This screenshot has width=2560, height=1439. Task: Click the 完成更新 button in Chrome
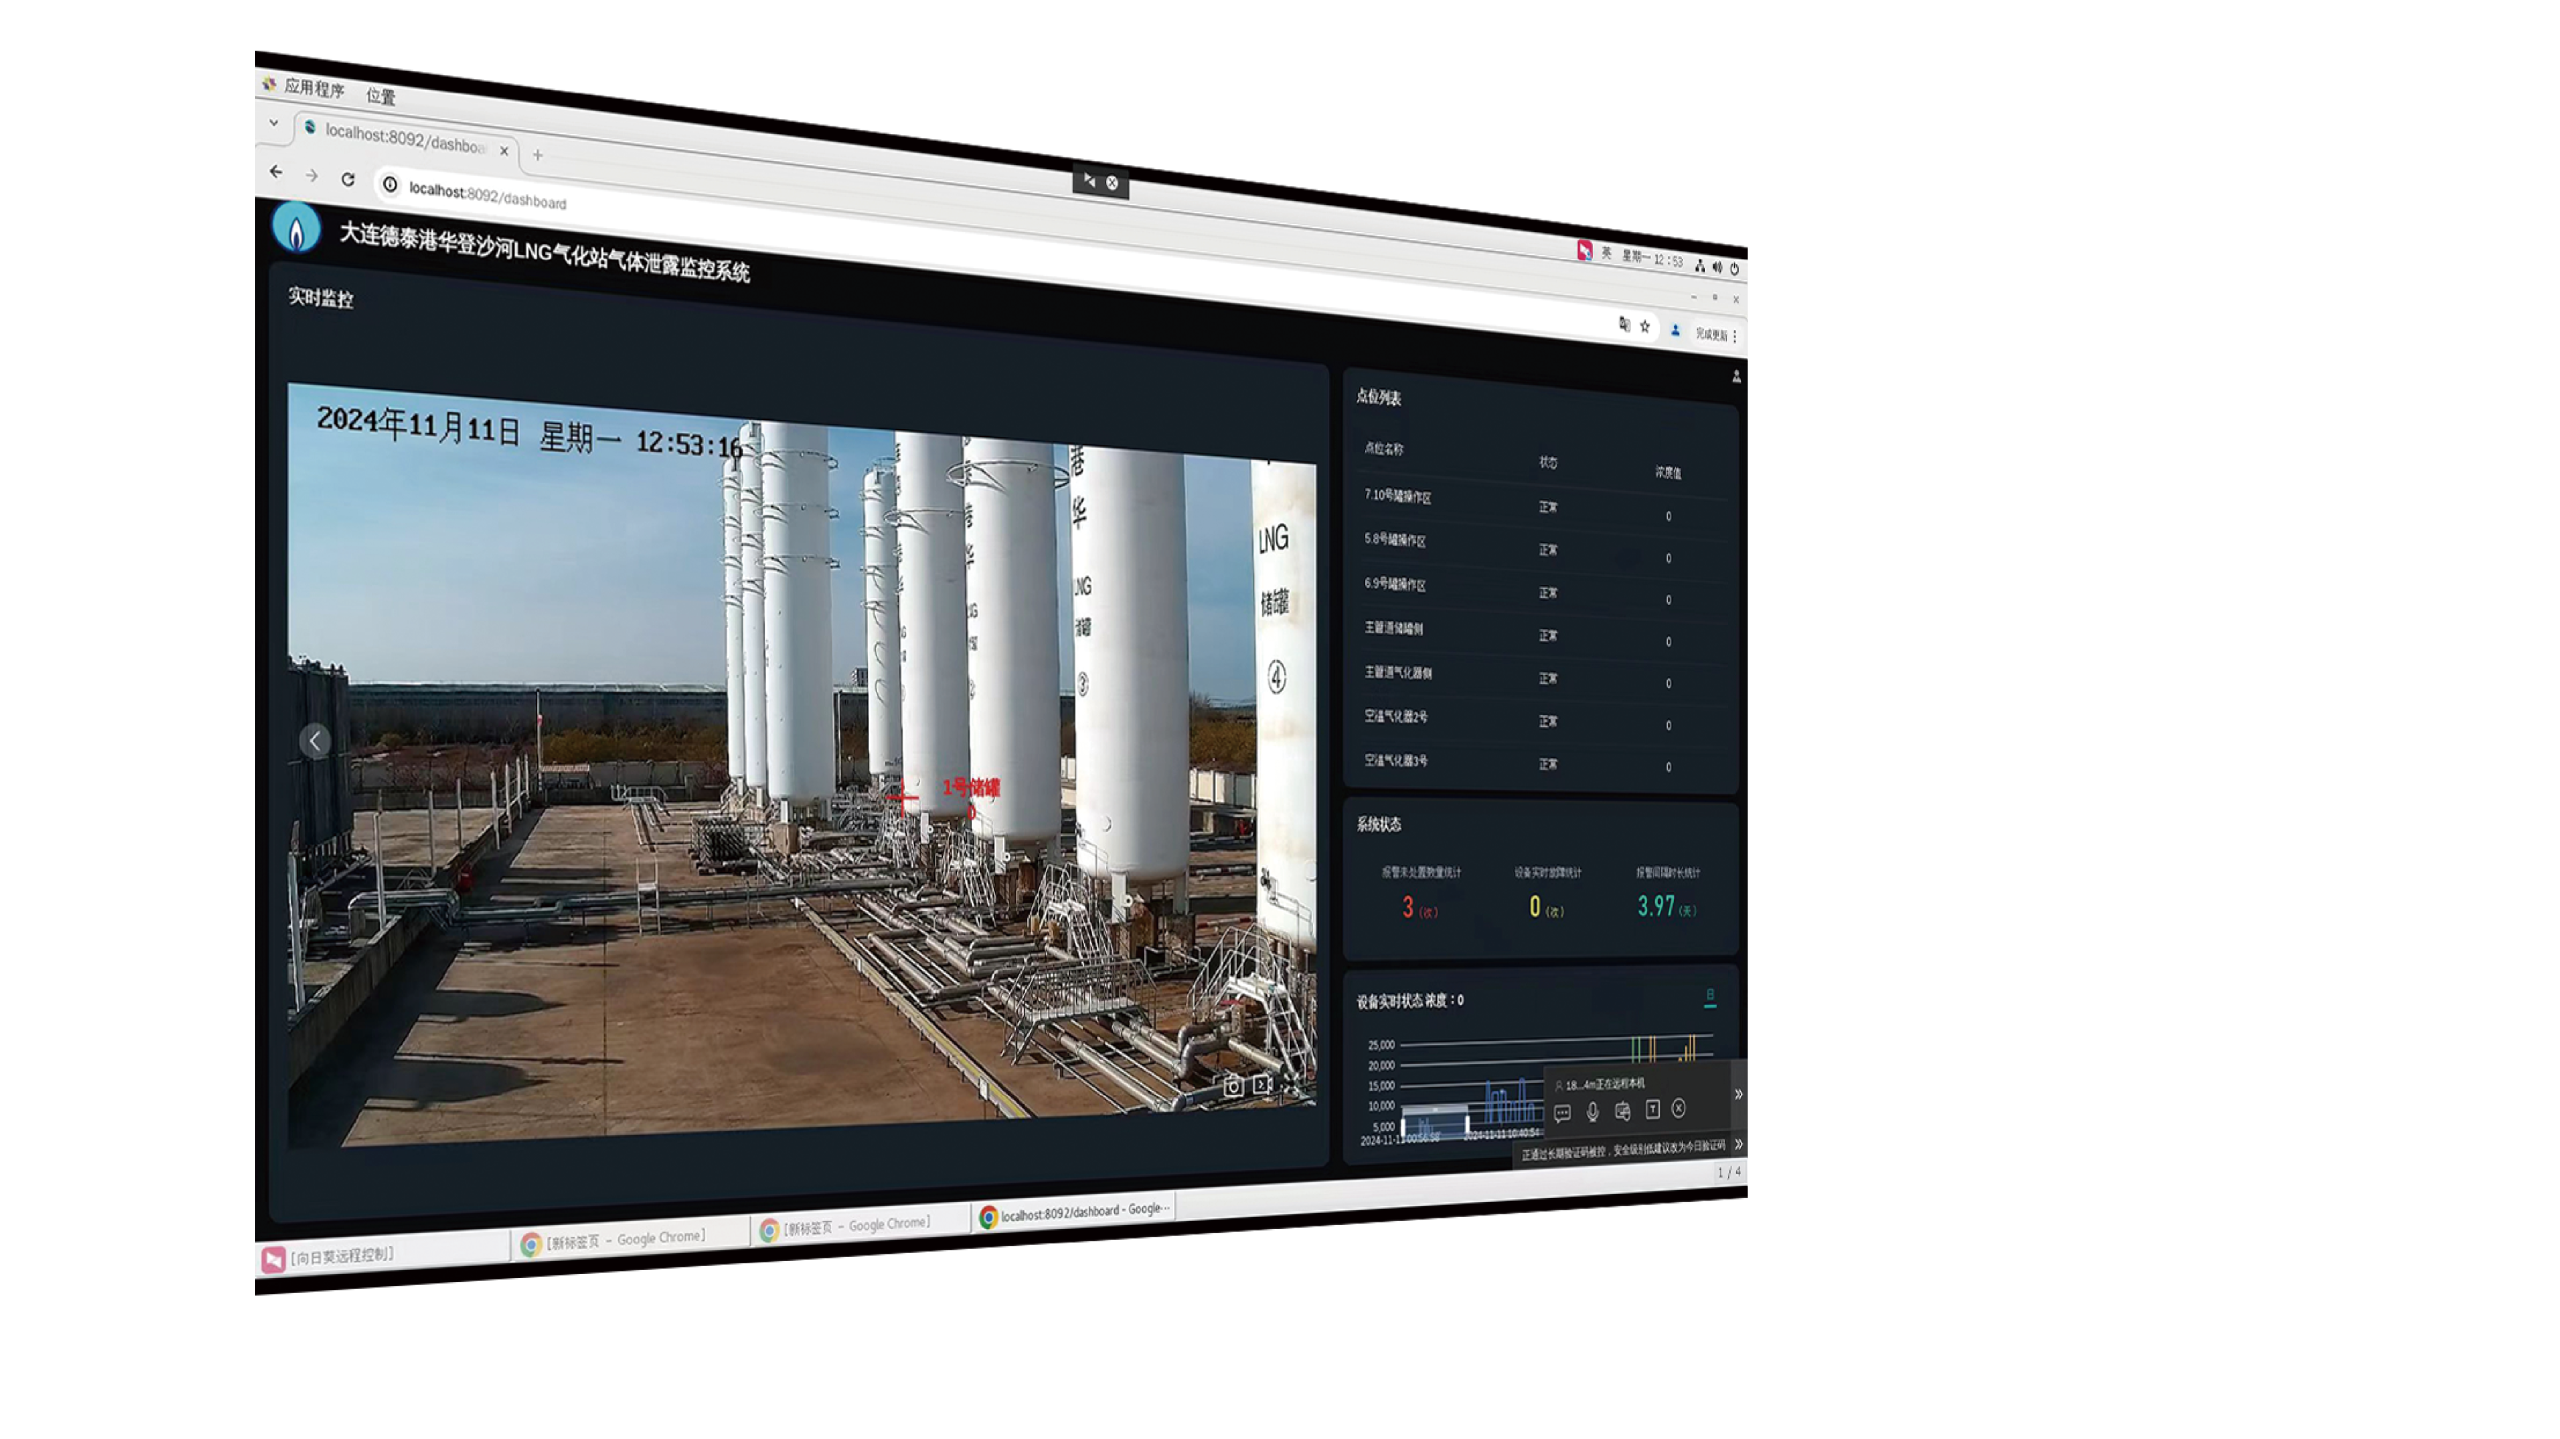pyautogui.click(x=1711, y=334)
